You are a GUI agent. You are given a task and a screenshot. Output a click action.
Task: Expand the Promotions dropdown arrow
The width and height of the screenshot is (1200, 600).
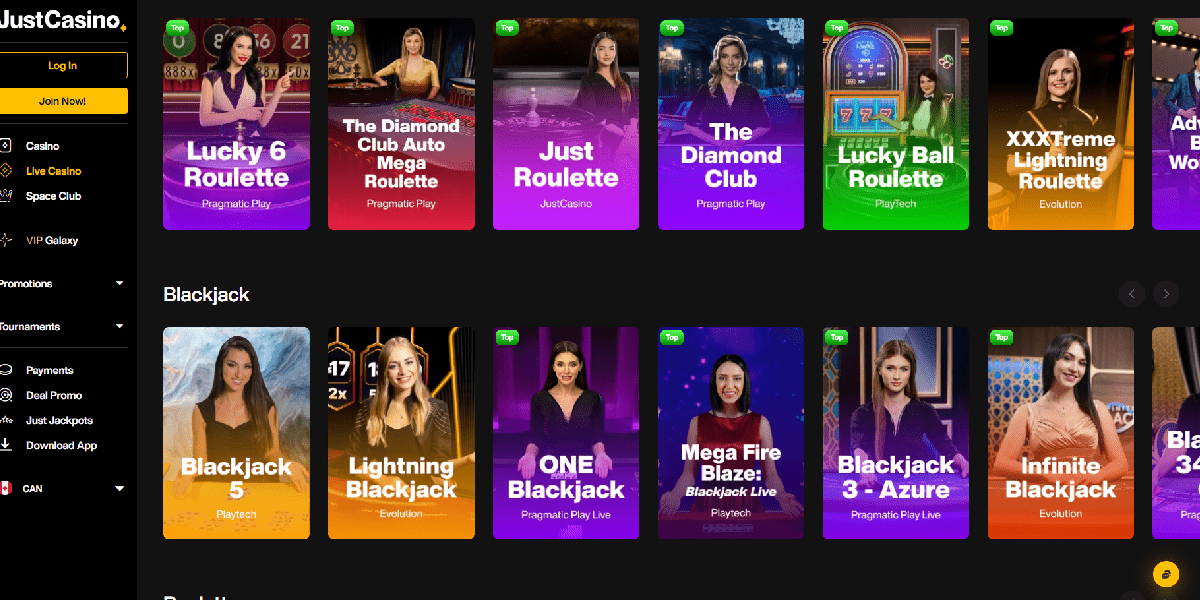119,284
